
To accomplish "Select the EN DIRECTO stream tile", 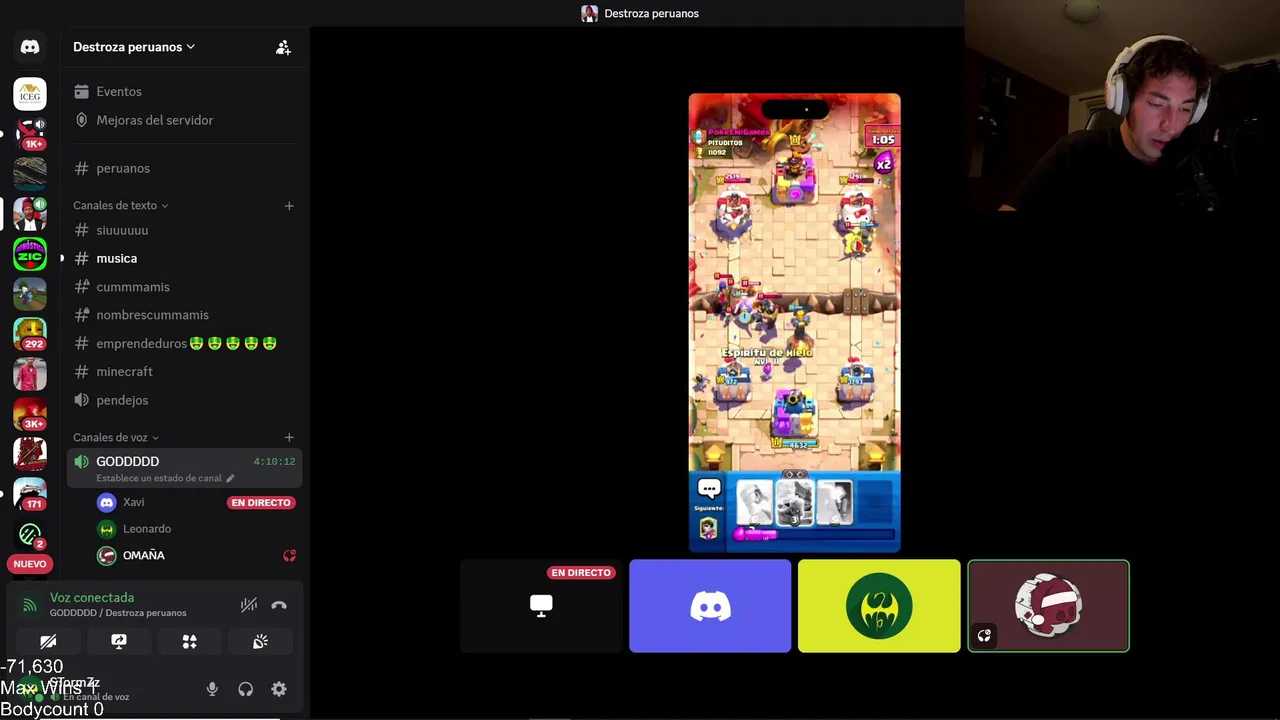I will point(541,606).
